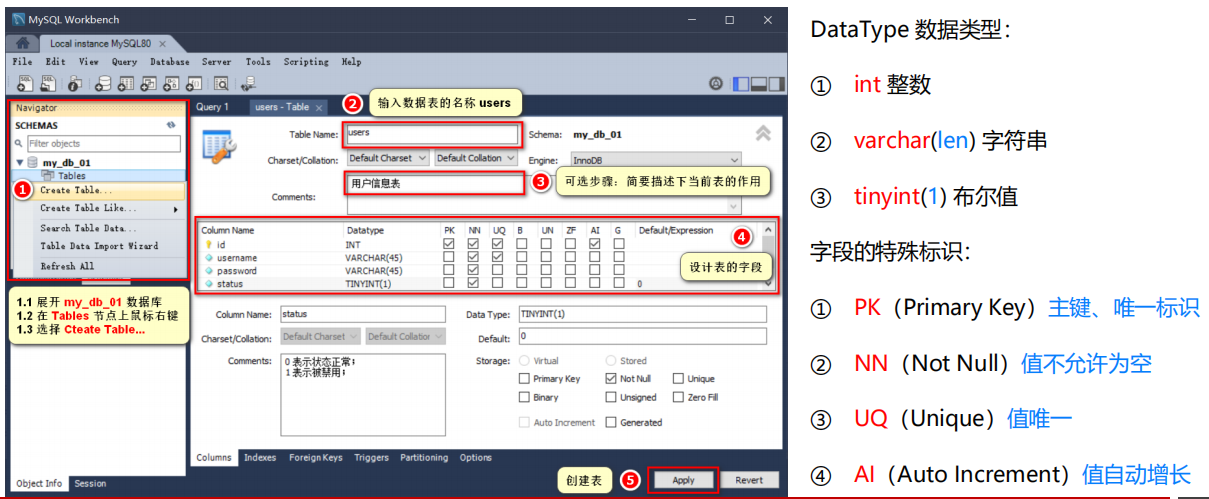Toggle NN checkbox for password row

(473, 271)
